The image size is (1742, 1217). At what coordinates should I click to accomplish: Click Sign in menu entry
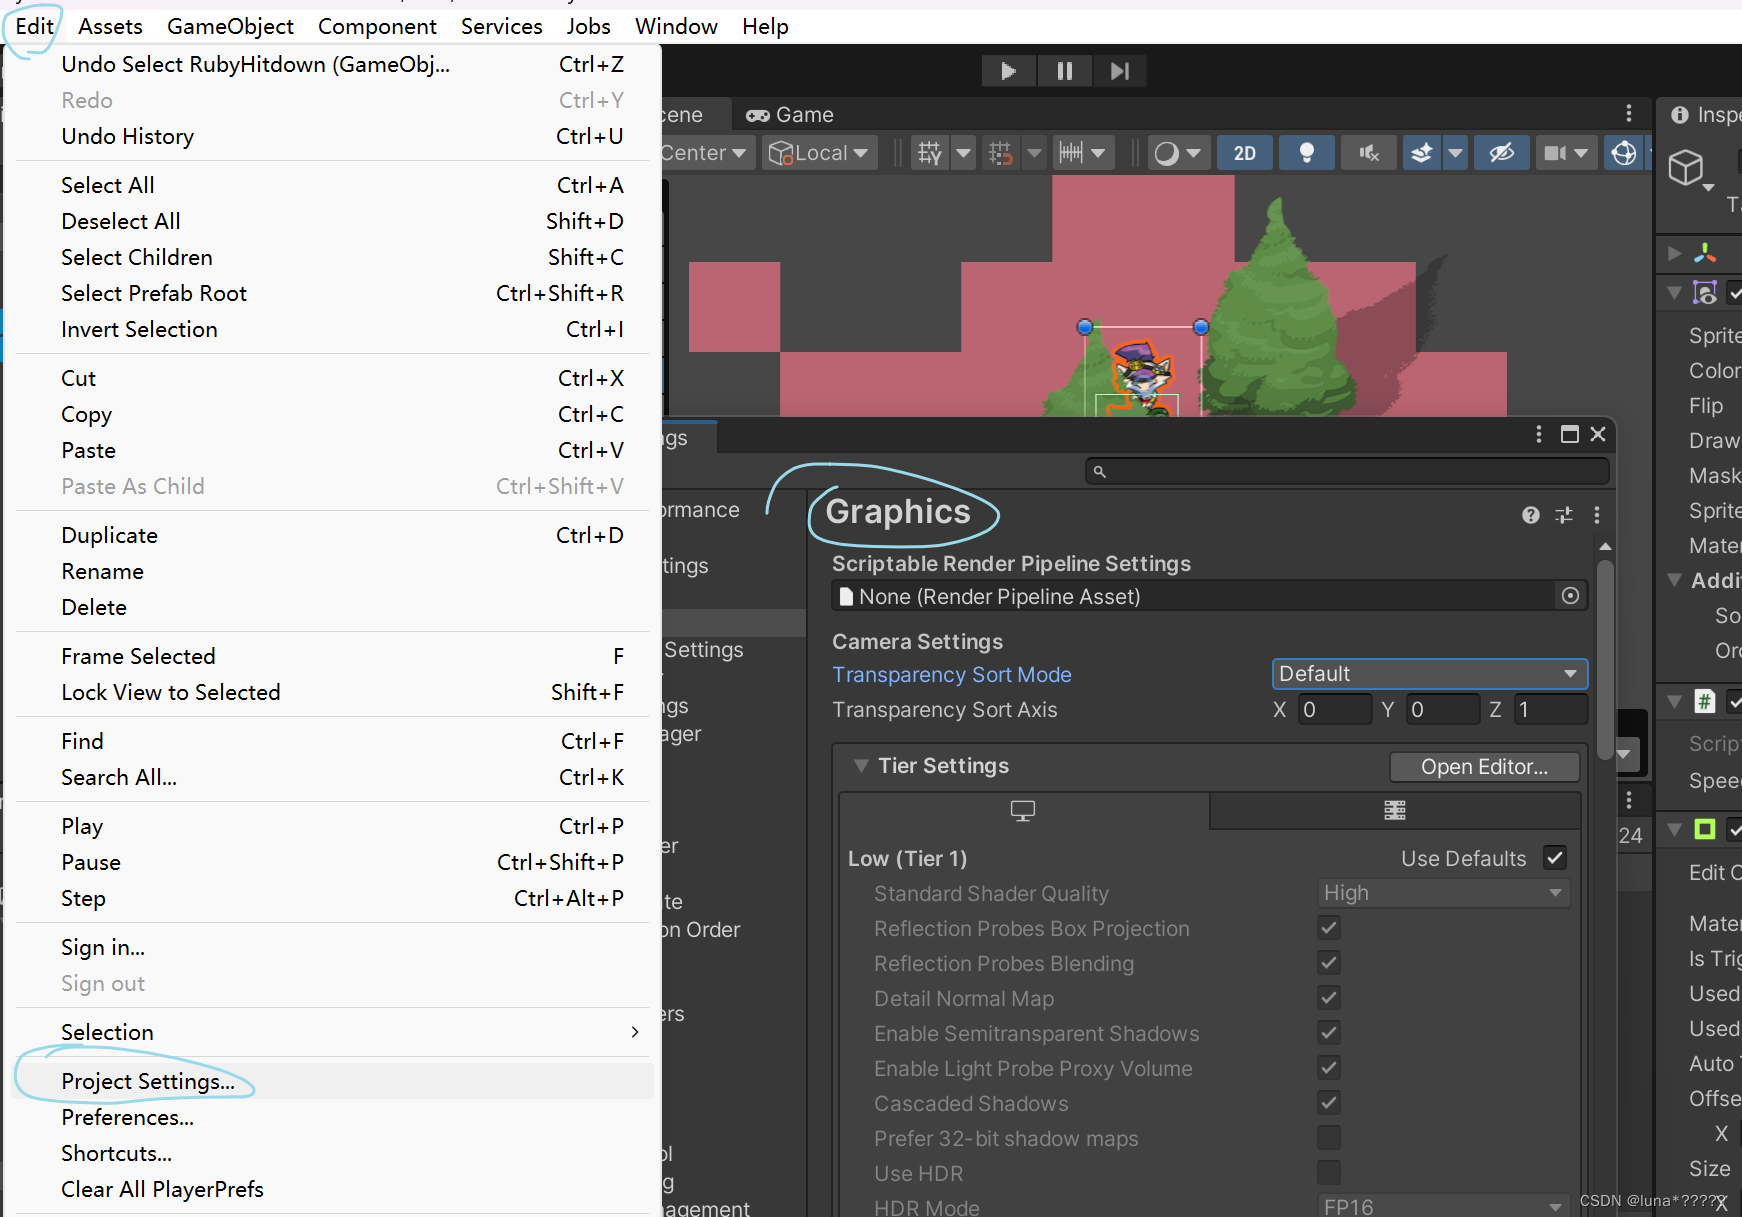(x=334, y=947)
